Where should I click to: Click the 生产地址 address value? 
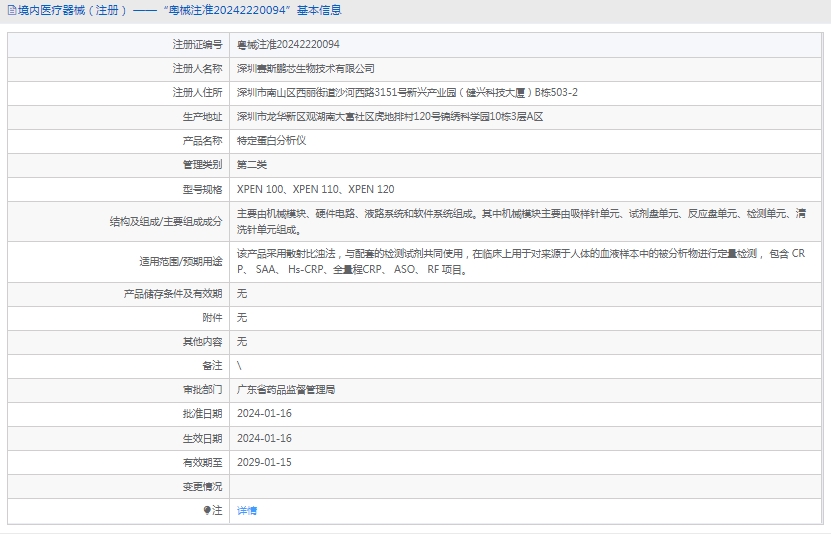point(390,117)
